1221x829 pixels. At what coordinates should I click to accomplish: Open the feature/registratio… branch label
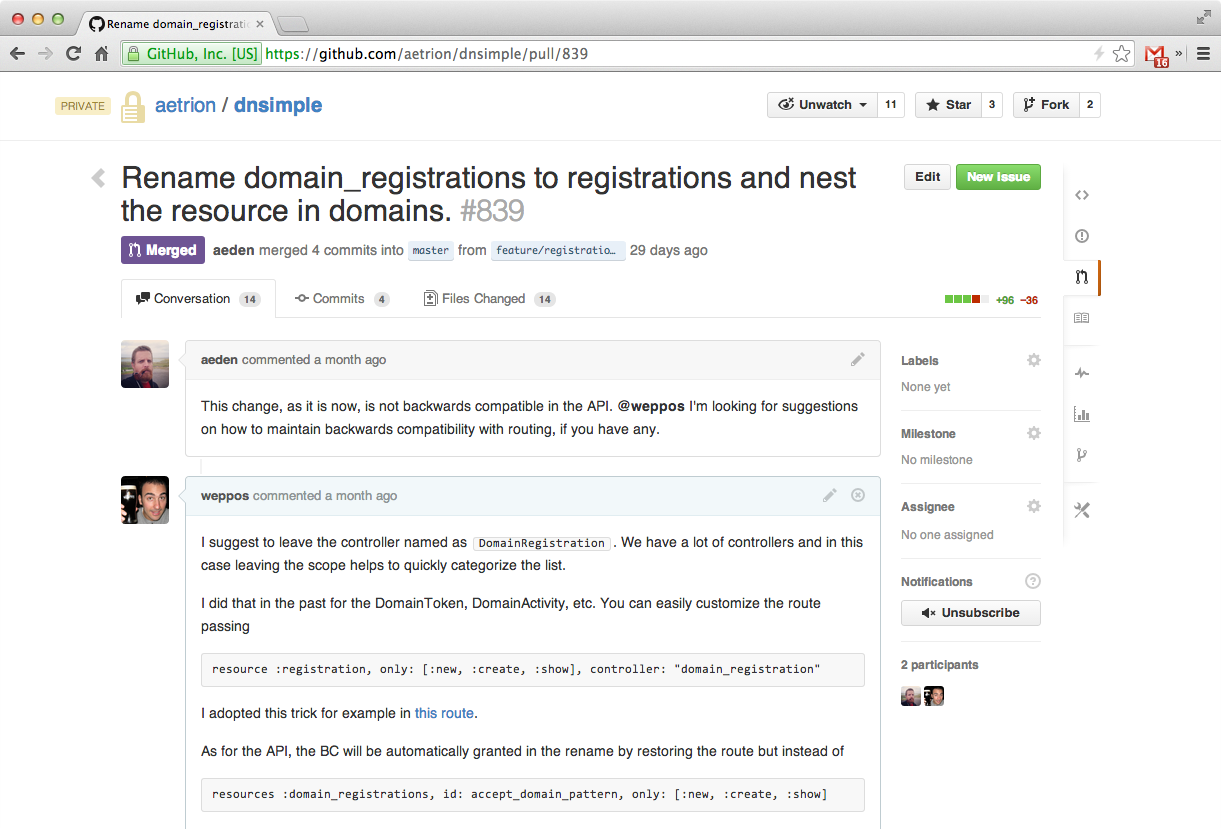[x=558, y=251]
